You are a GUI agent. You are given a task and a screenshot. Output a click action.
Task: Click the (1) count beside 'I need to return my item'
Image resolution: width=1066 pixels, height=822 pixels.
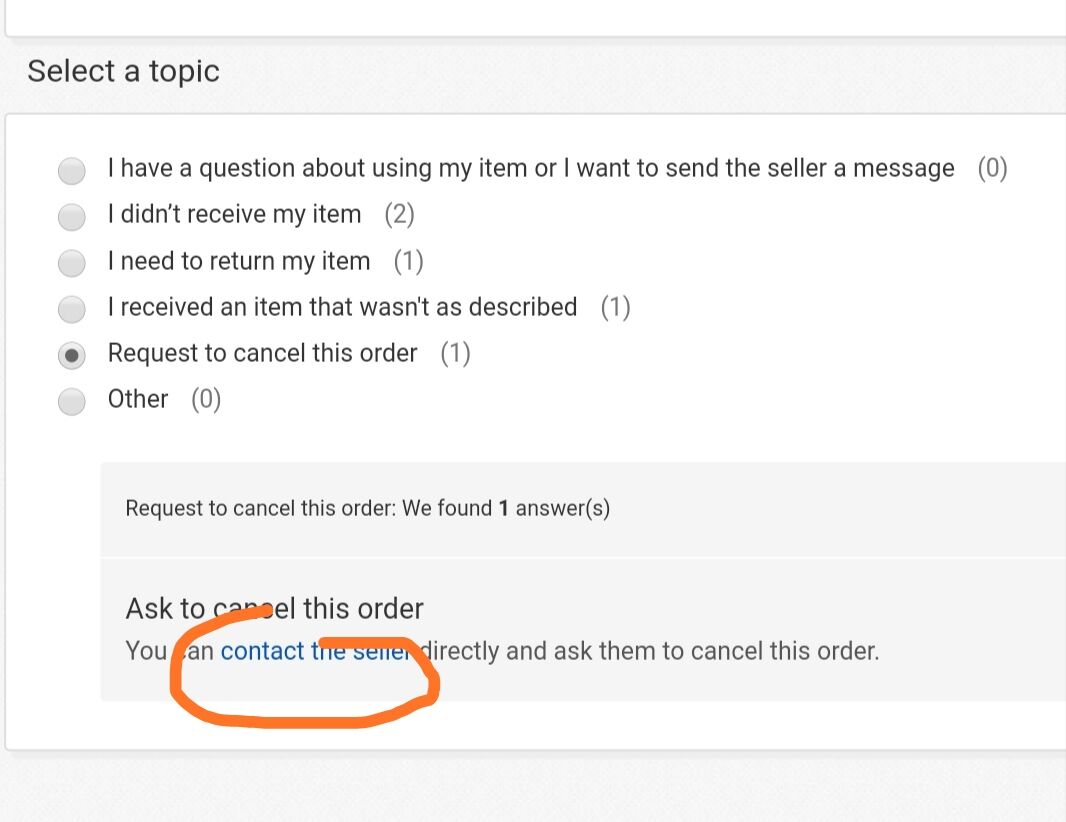[408, 261]
